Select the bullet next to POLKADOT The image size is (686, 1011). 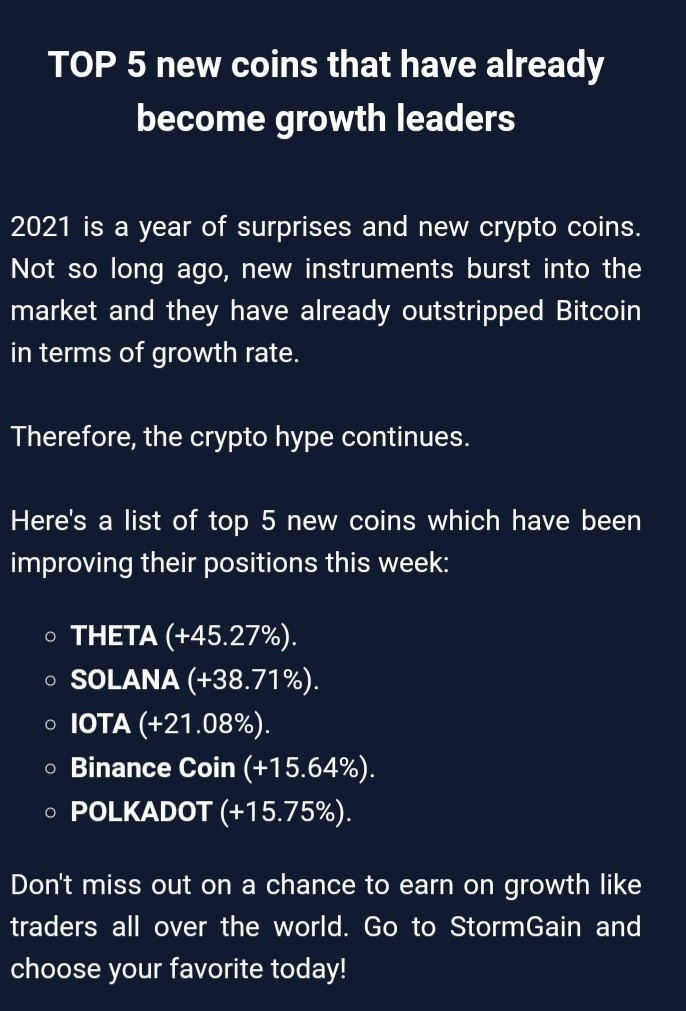(x=51, y=812)
